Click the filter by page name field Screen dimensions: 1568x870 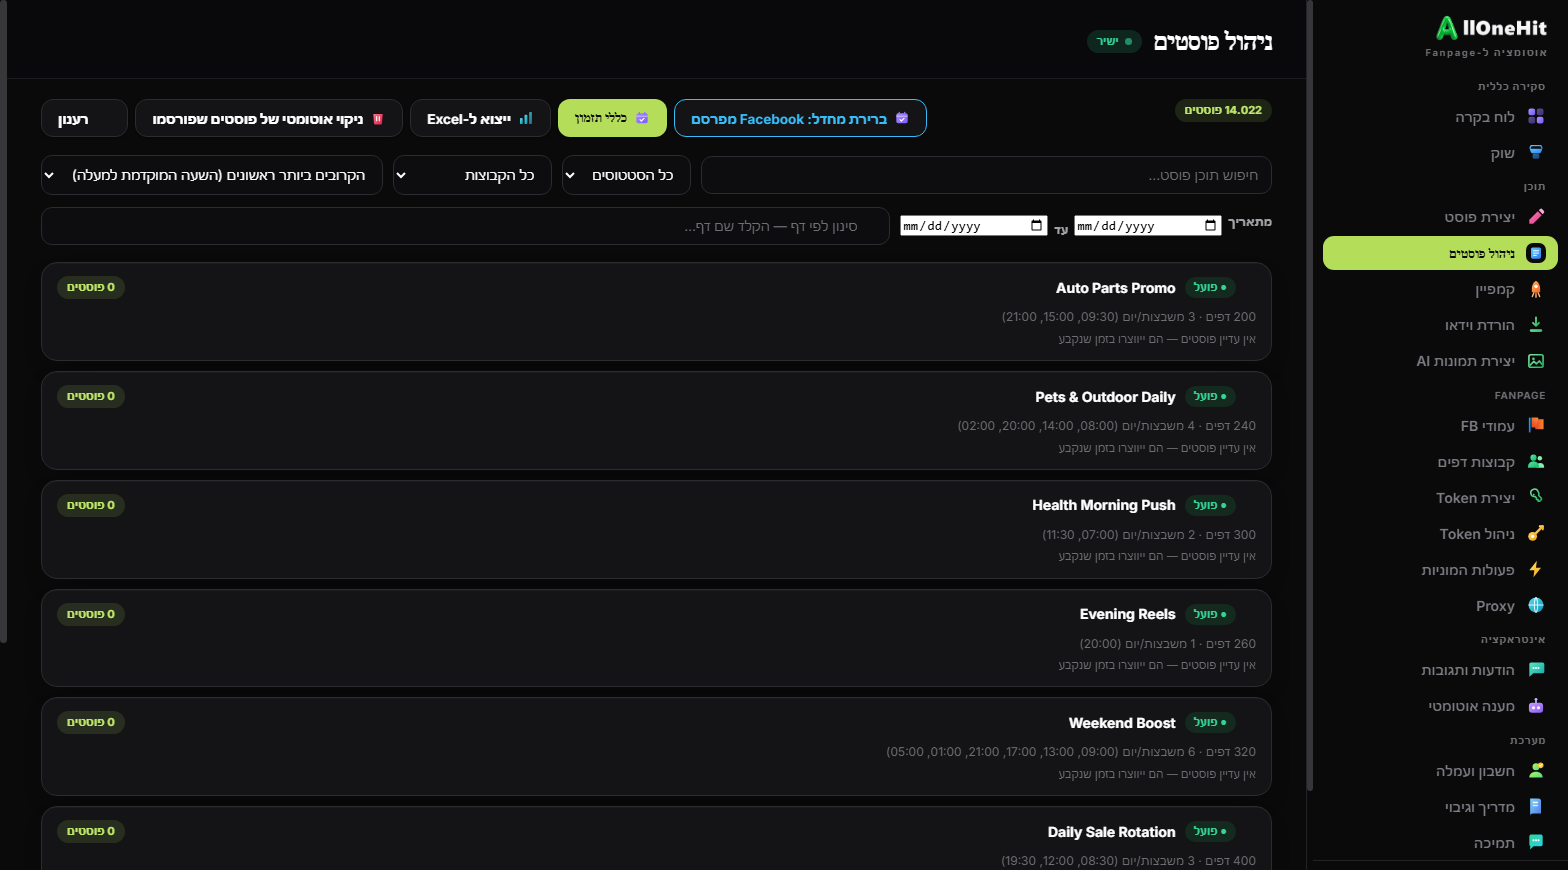pos(465,226)
